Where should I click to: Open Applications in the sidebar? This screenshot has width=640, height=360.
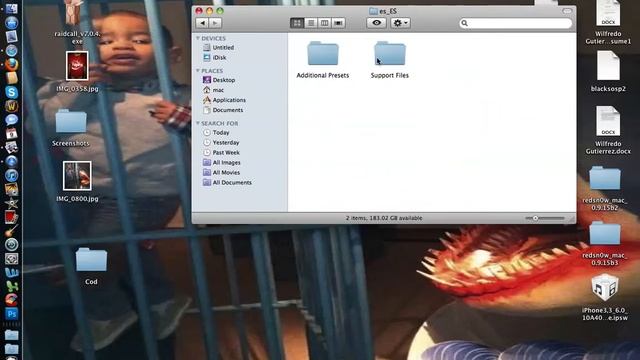tap(224, 100)
